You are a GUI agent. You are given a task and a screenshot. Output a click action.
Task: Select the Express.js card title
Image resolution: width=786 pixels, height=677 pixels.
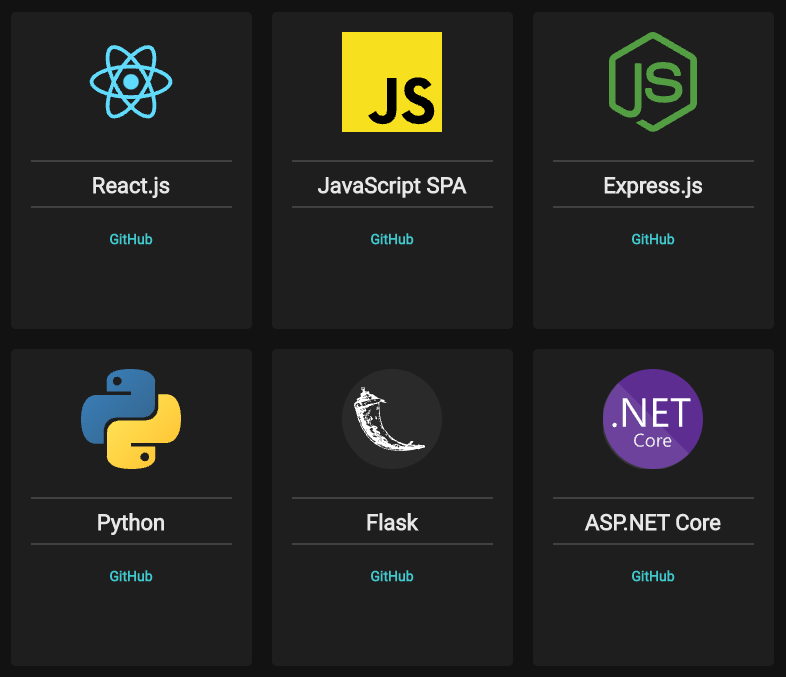tap(653, 186)
